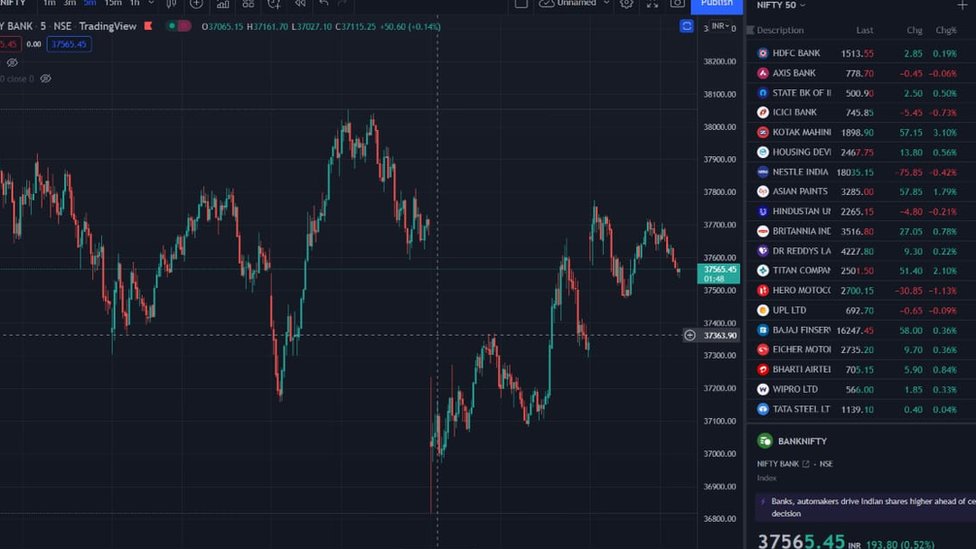Viewport: 976px width, 549px height.
Task: Select HOUSING DEV row in watchlist
Action: coord(861,152)
